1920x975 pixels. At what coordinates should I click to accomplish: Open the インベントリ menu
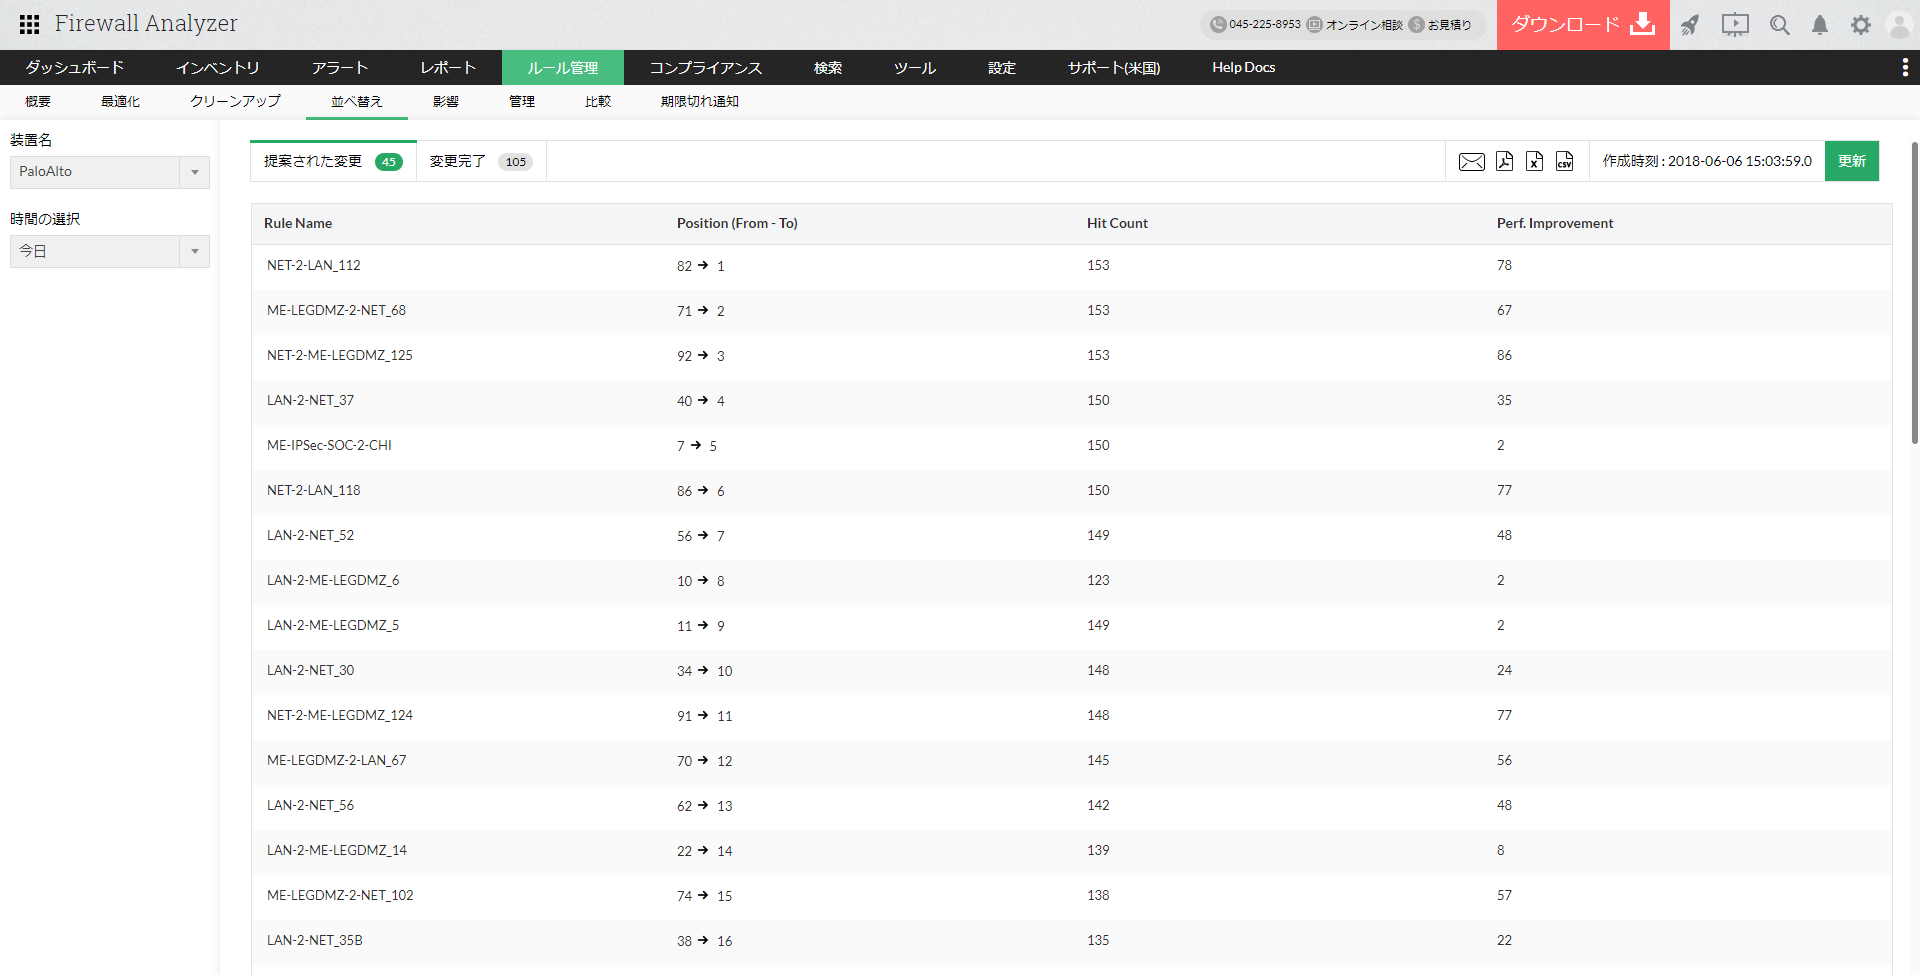(x=218, y=67)
